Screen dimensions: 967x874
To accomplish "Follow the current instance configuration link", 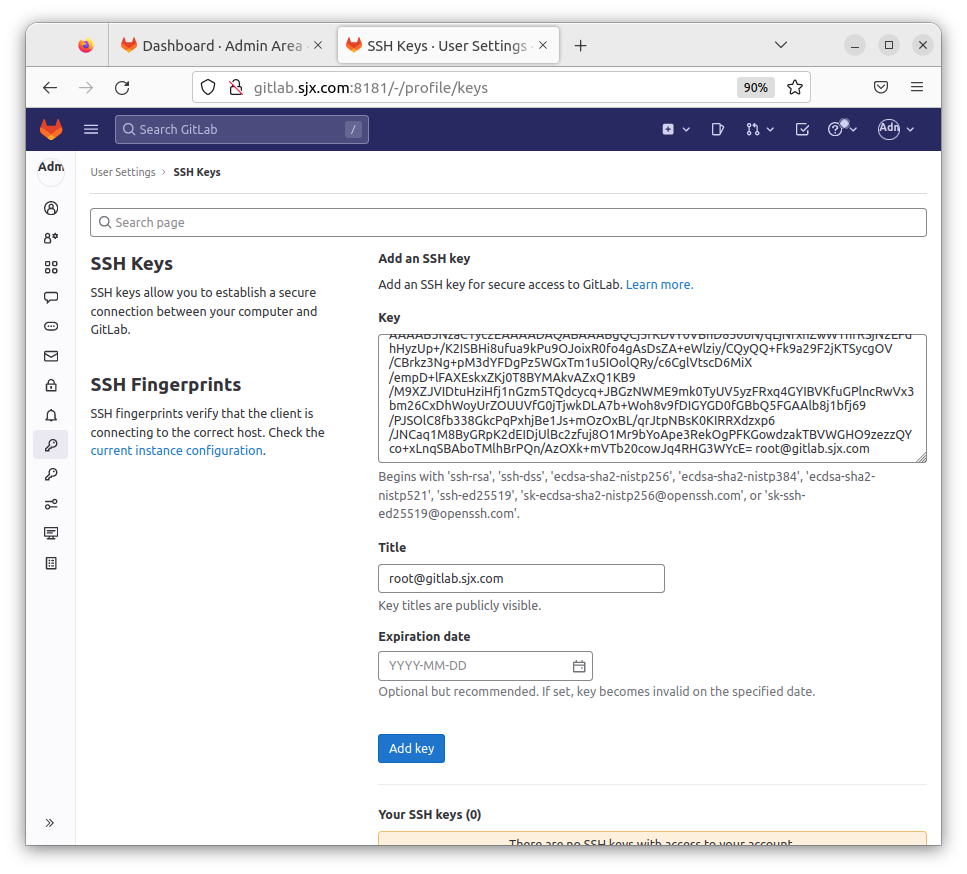I will 176,451.
